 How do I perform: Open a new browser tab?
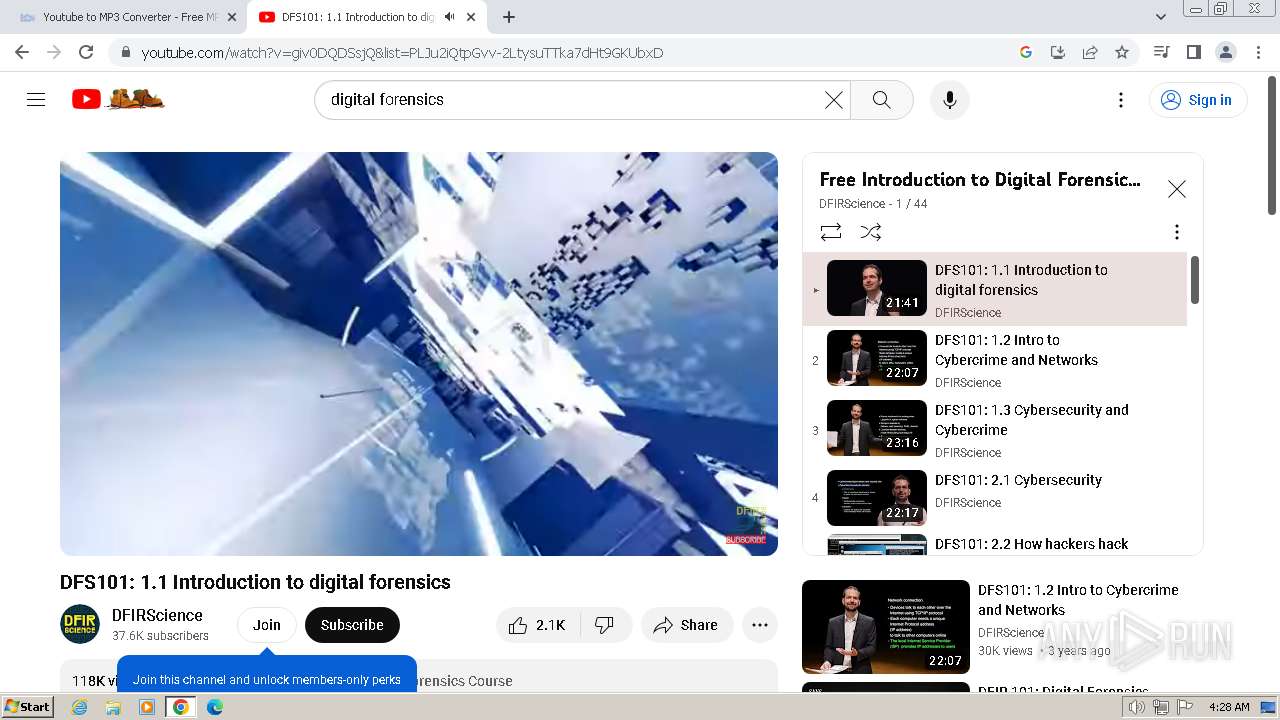click(x=509, y=17)
